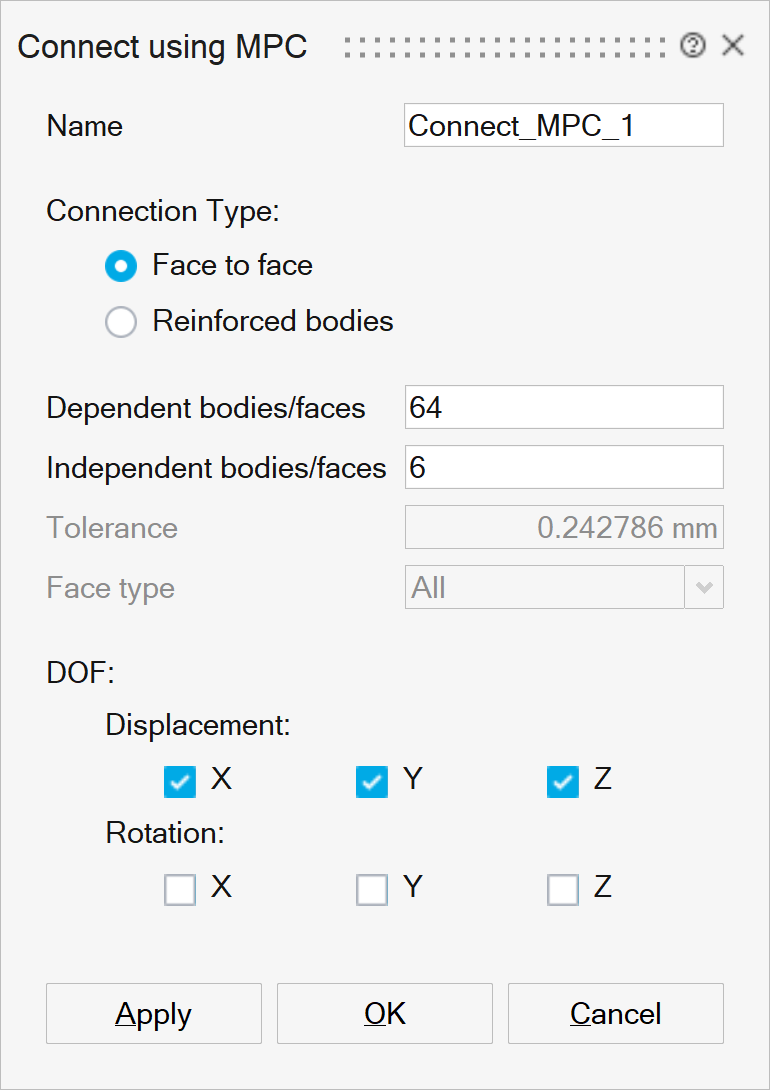Screen dimensions: 770x1090
Task: Click the Cancel button
Action: [615, 1014]
